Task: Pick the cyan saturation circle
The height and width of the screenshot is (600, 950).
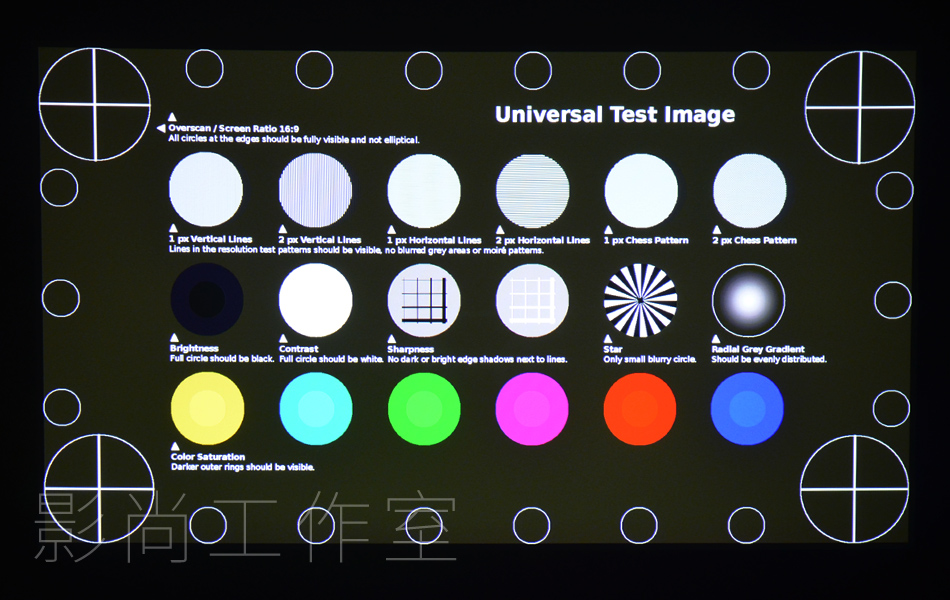Action: [316, 408]
